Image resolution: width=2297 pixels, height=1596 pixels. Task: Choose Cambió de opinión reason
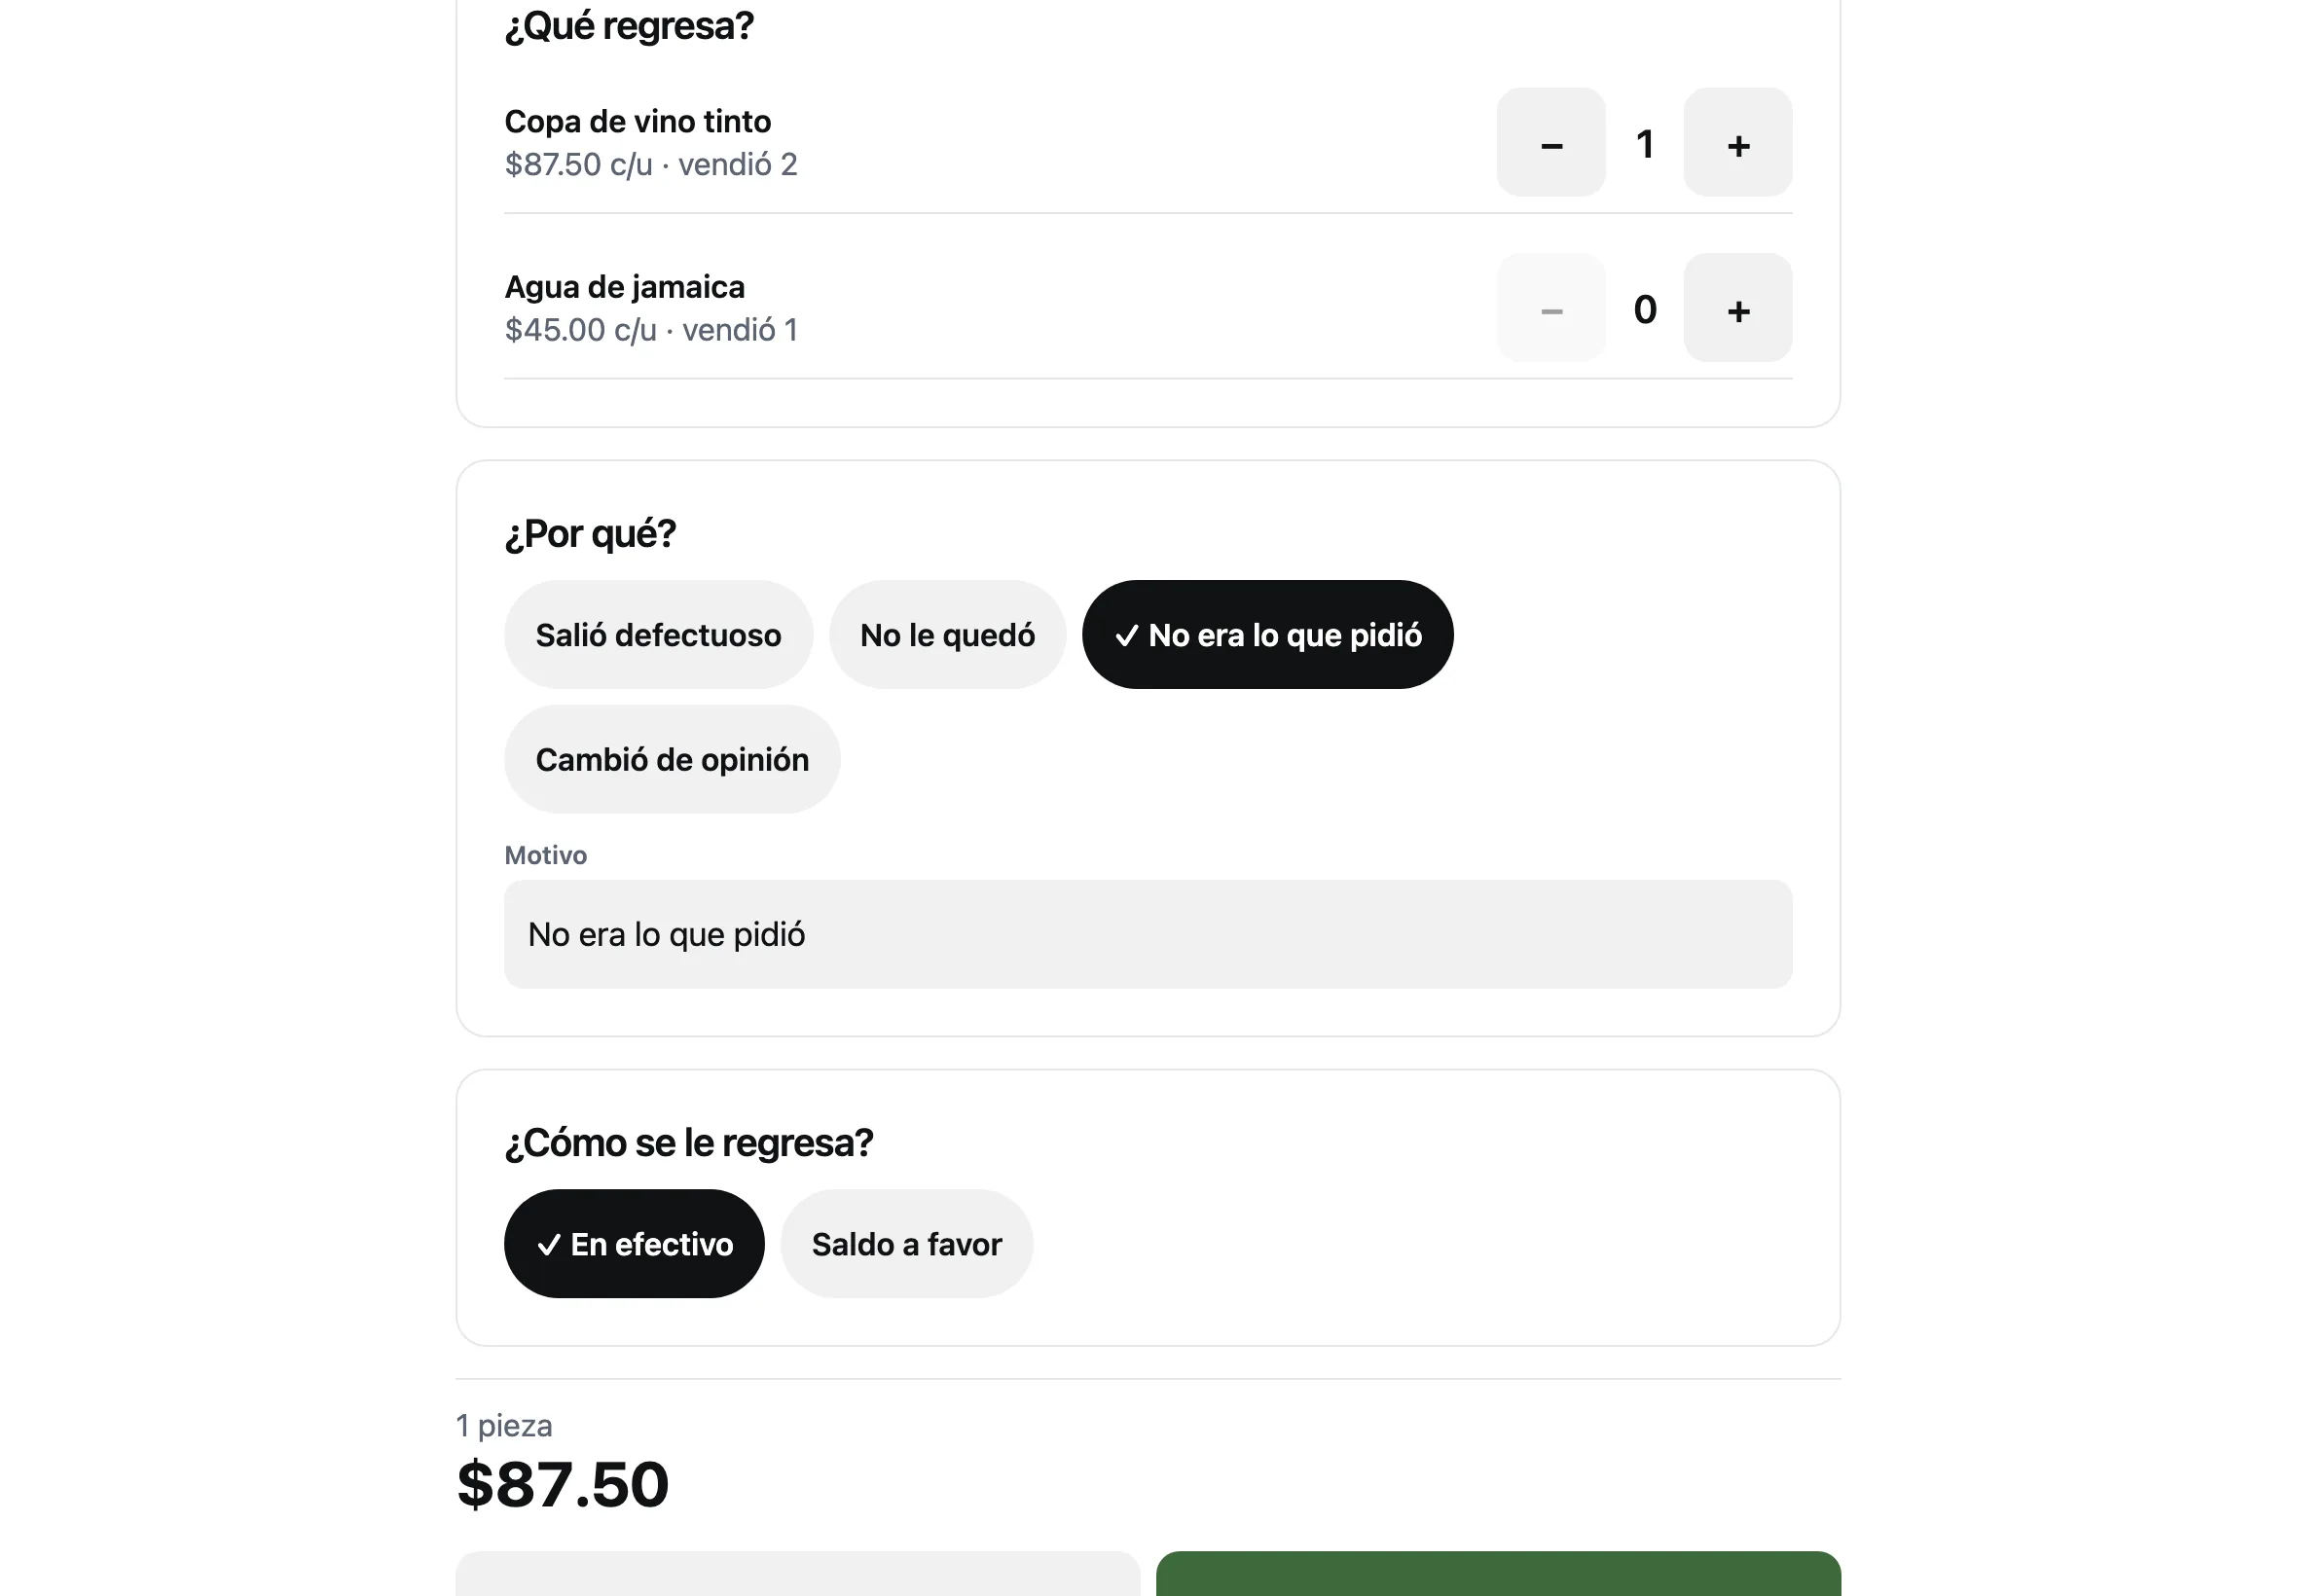pos(672,760)
